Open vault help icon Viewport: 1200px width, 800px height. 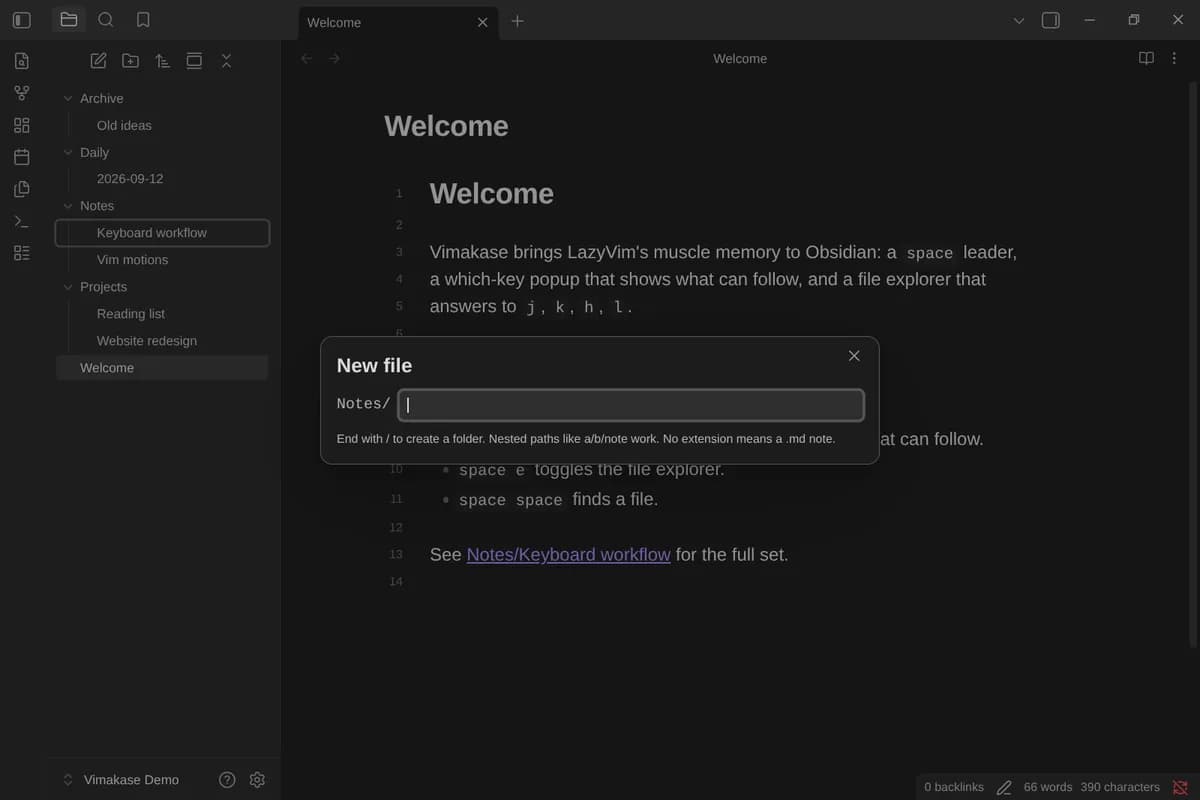(227, 779)
